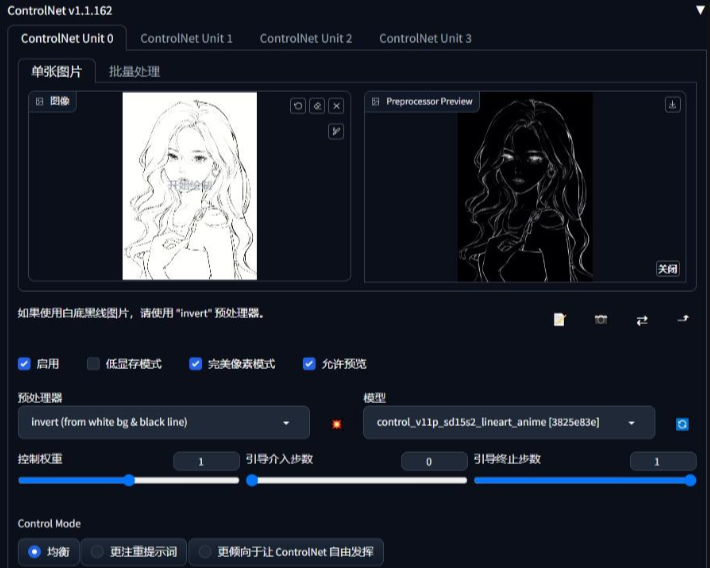Click the 关闭 close preview button
710x568 pixels.
click(667, 269)
